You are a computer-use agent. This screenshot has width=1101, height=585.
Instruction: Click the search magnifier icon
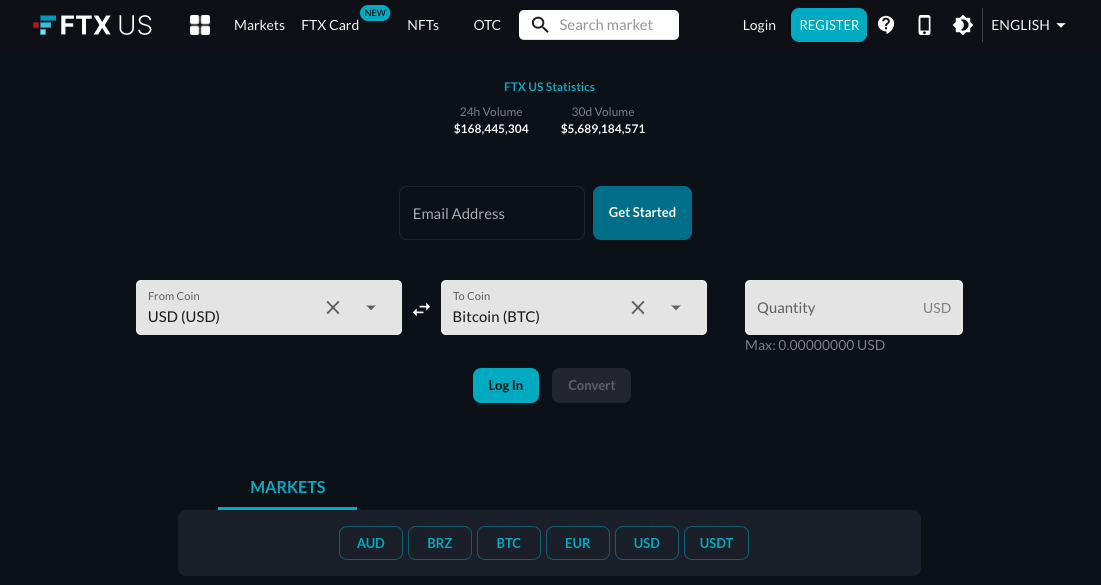coord(539,24)
